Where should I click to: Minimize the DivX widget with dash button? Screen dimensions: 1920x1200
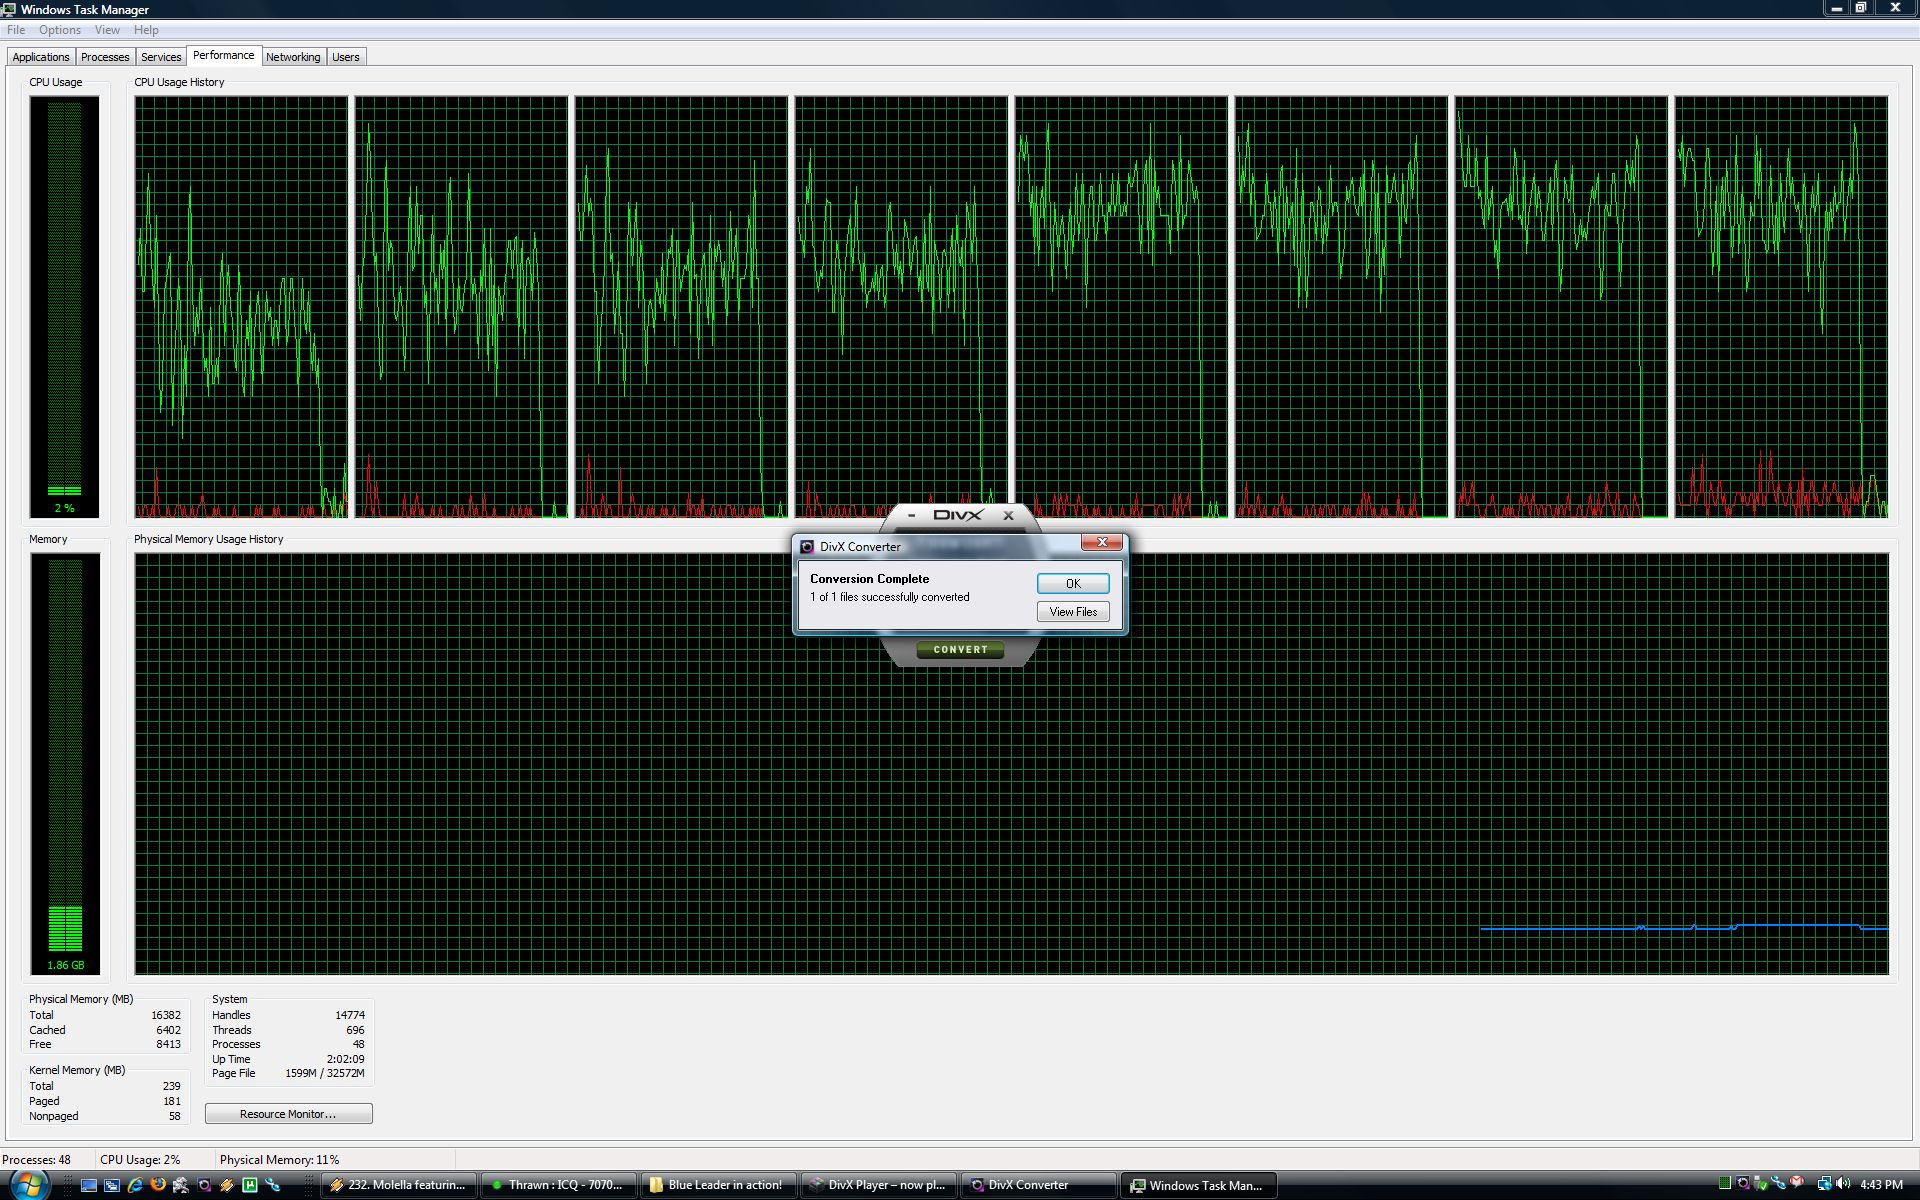pos(911,515)
